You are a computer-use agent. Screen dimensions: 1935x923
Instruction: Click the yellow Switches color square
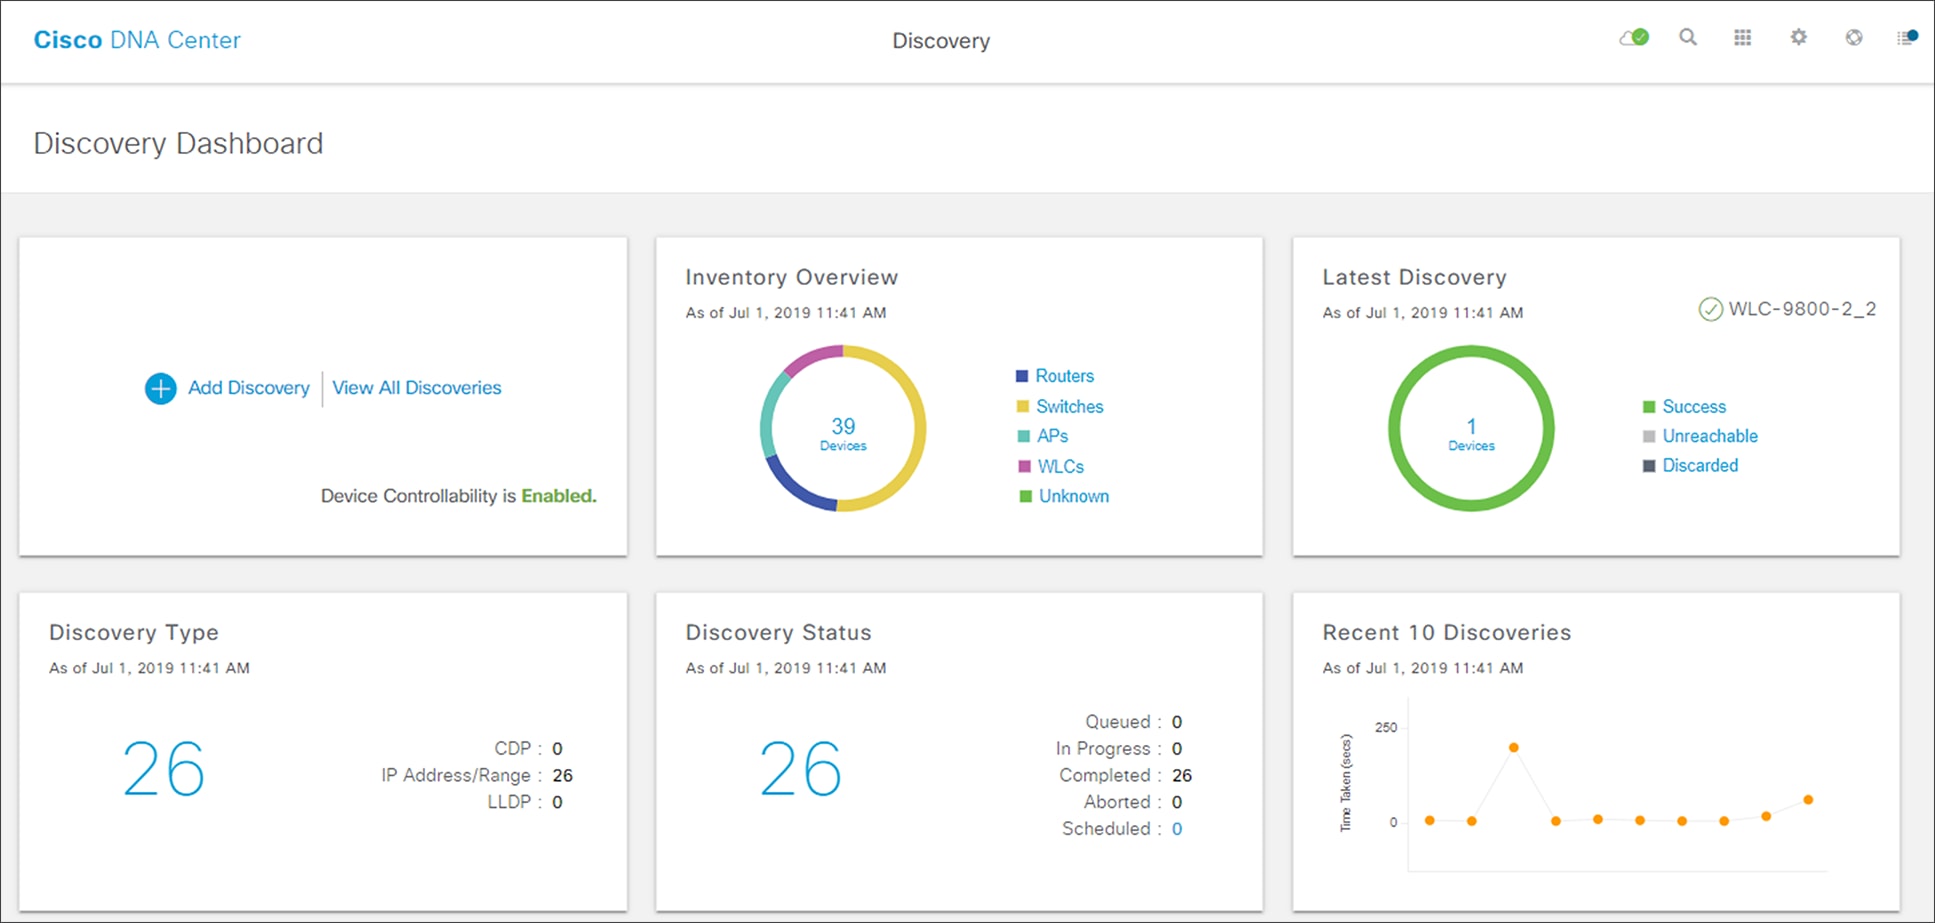pyautogui.click(x=1023, y=407)
